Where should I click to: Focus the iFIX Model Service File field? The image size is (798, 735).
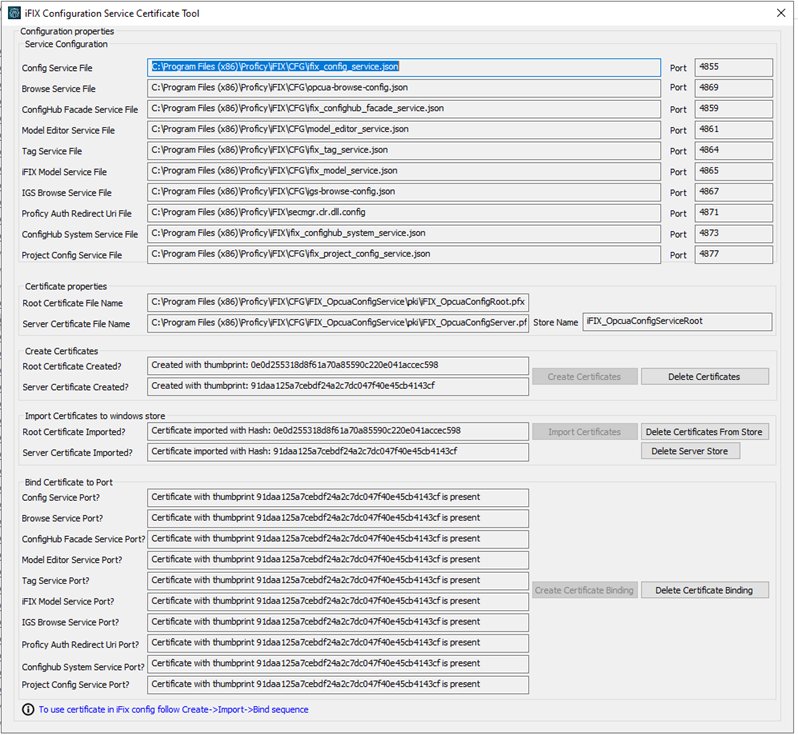404,172
